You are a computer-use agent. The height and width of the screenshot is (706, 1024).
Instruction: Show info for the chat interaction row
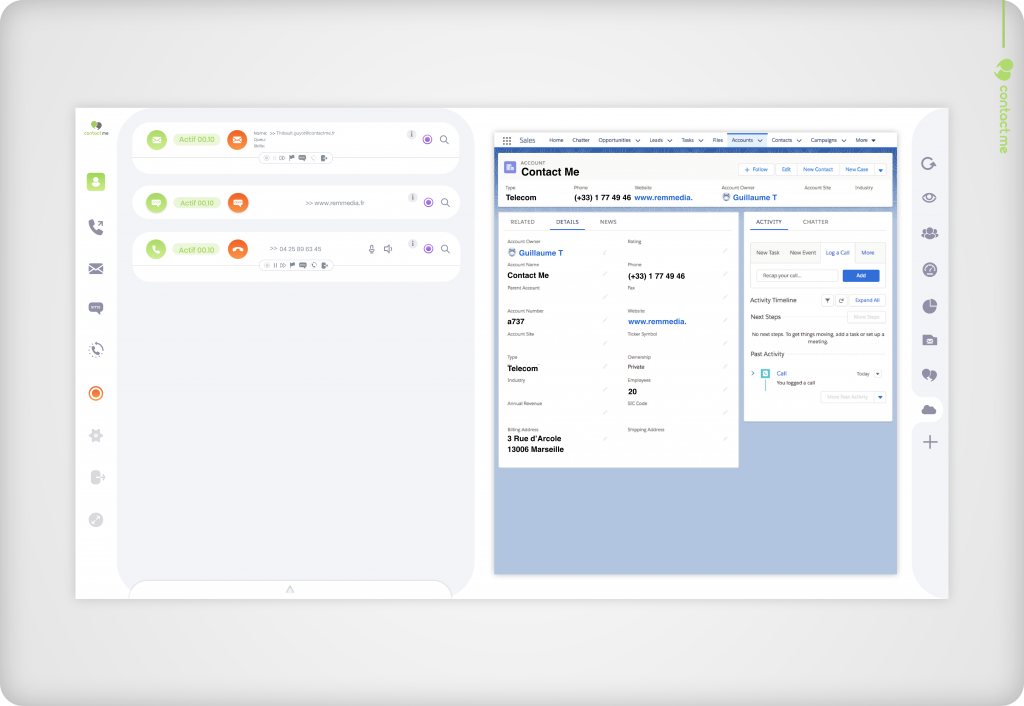412,197
